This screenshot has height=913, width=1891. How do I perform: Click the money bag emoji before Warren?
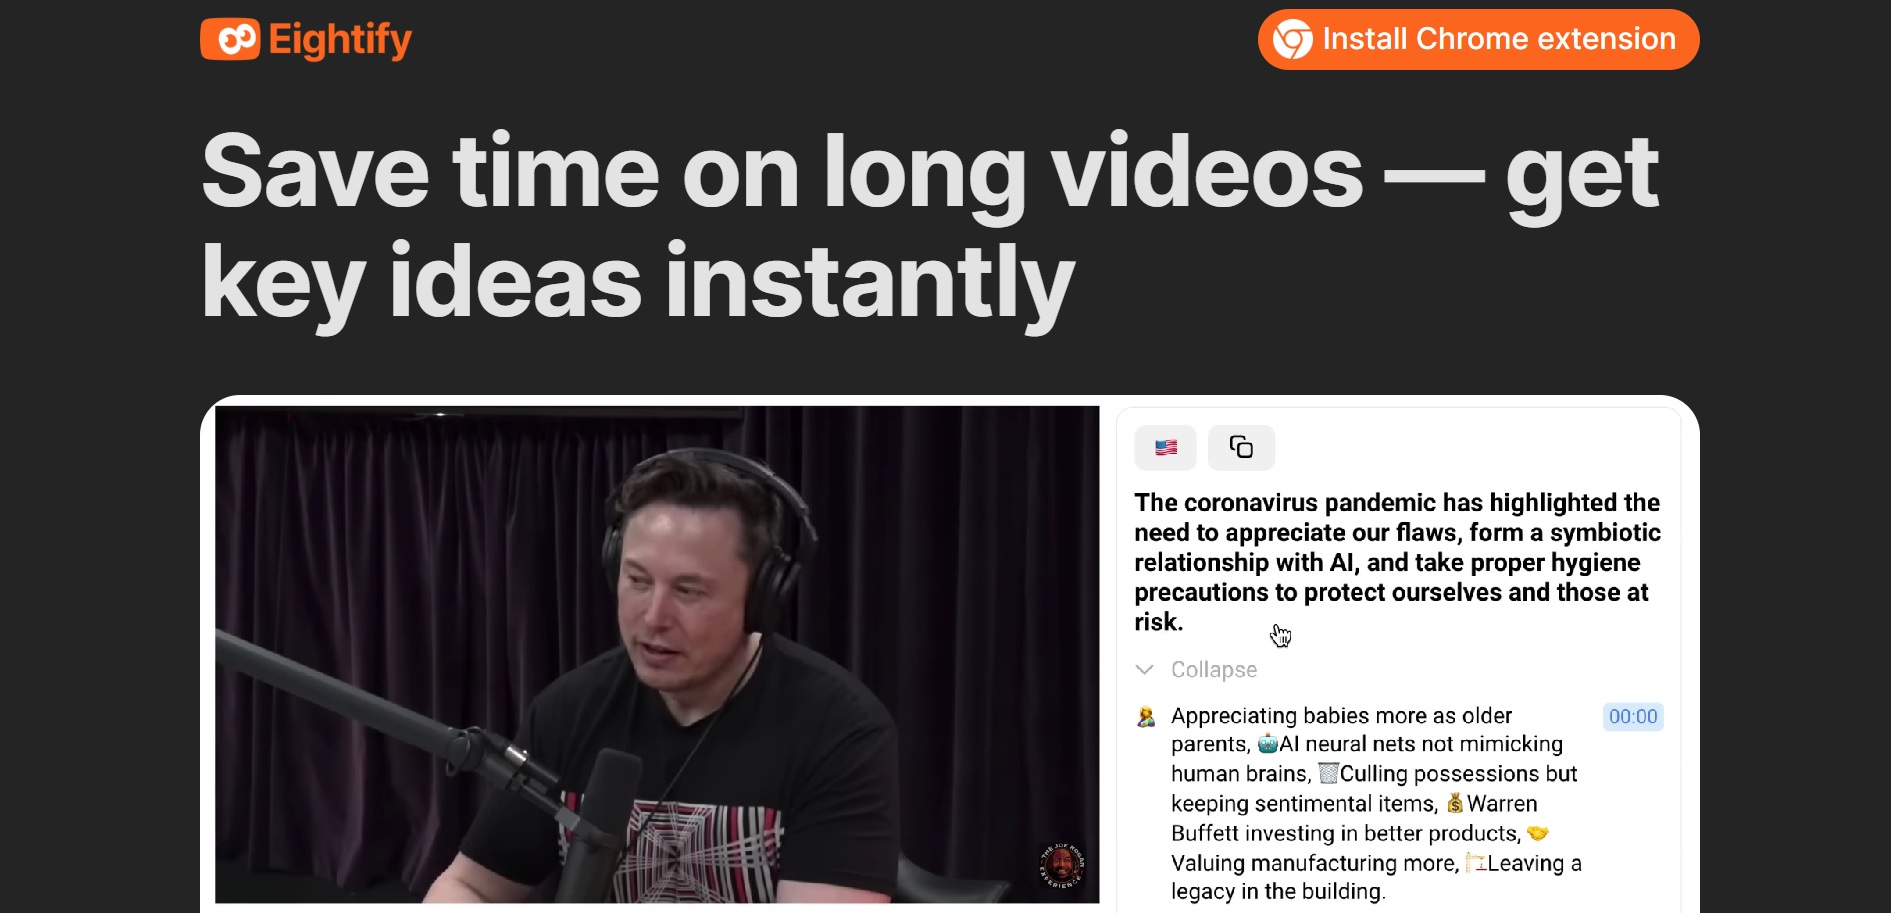pos(1455,803)
